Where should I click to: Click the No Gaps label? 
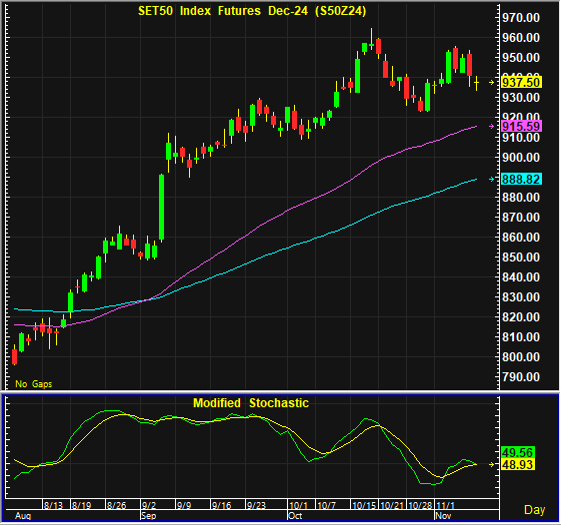click(34, 384)
